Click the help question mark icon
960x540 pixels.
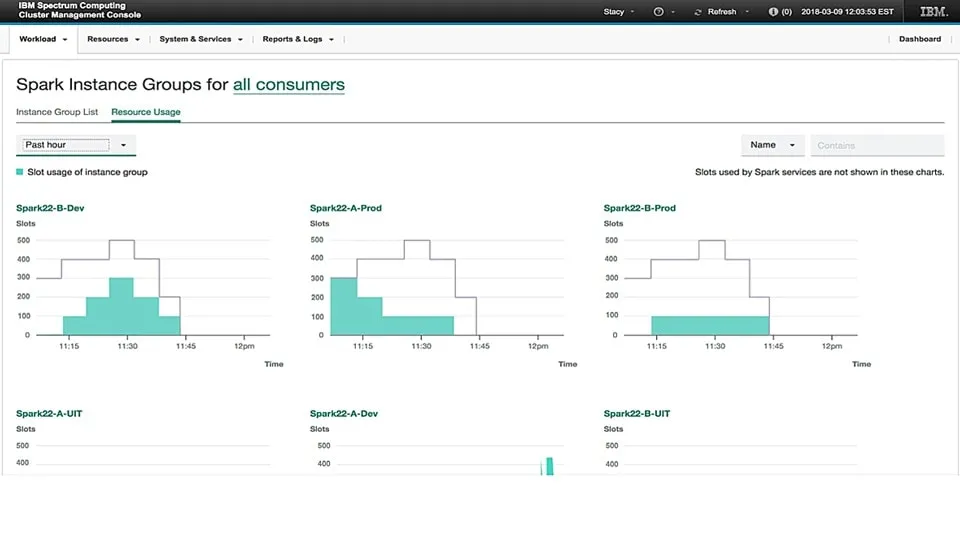pyautogui.click(x=658, y=12)
